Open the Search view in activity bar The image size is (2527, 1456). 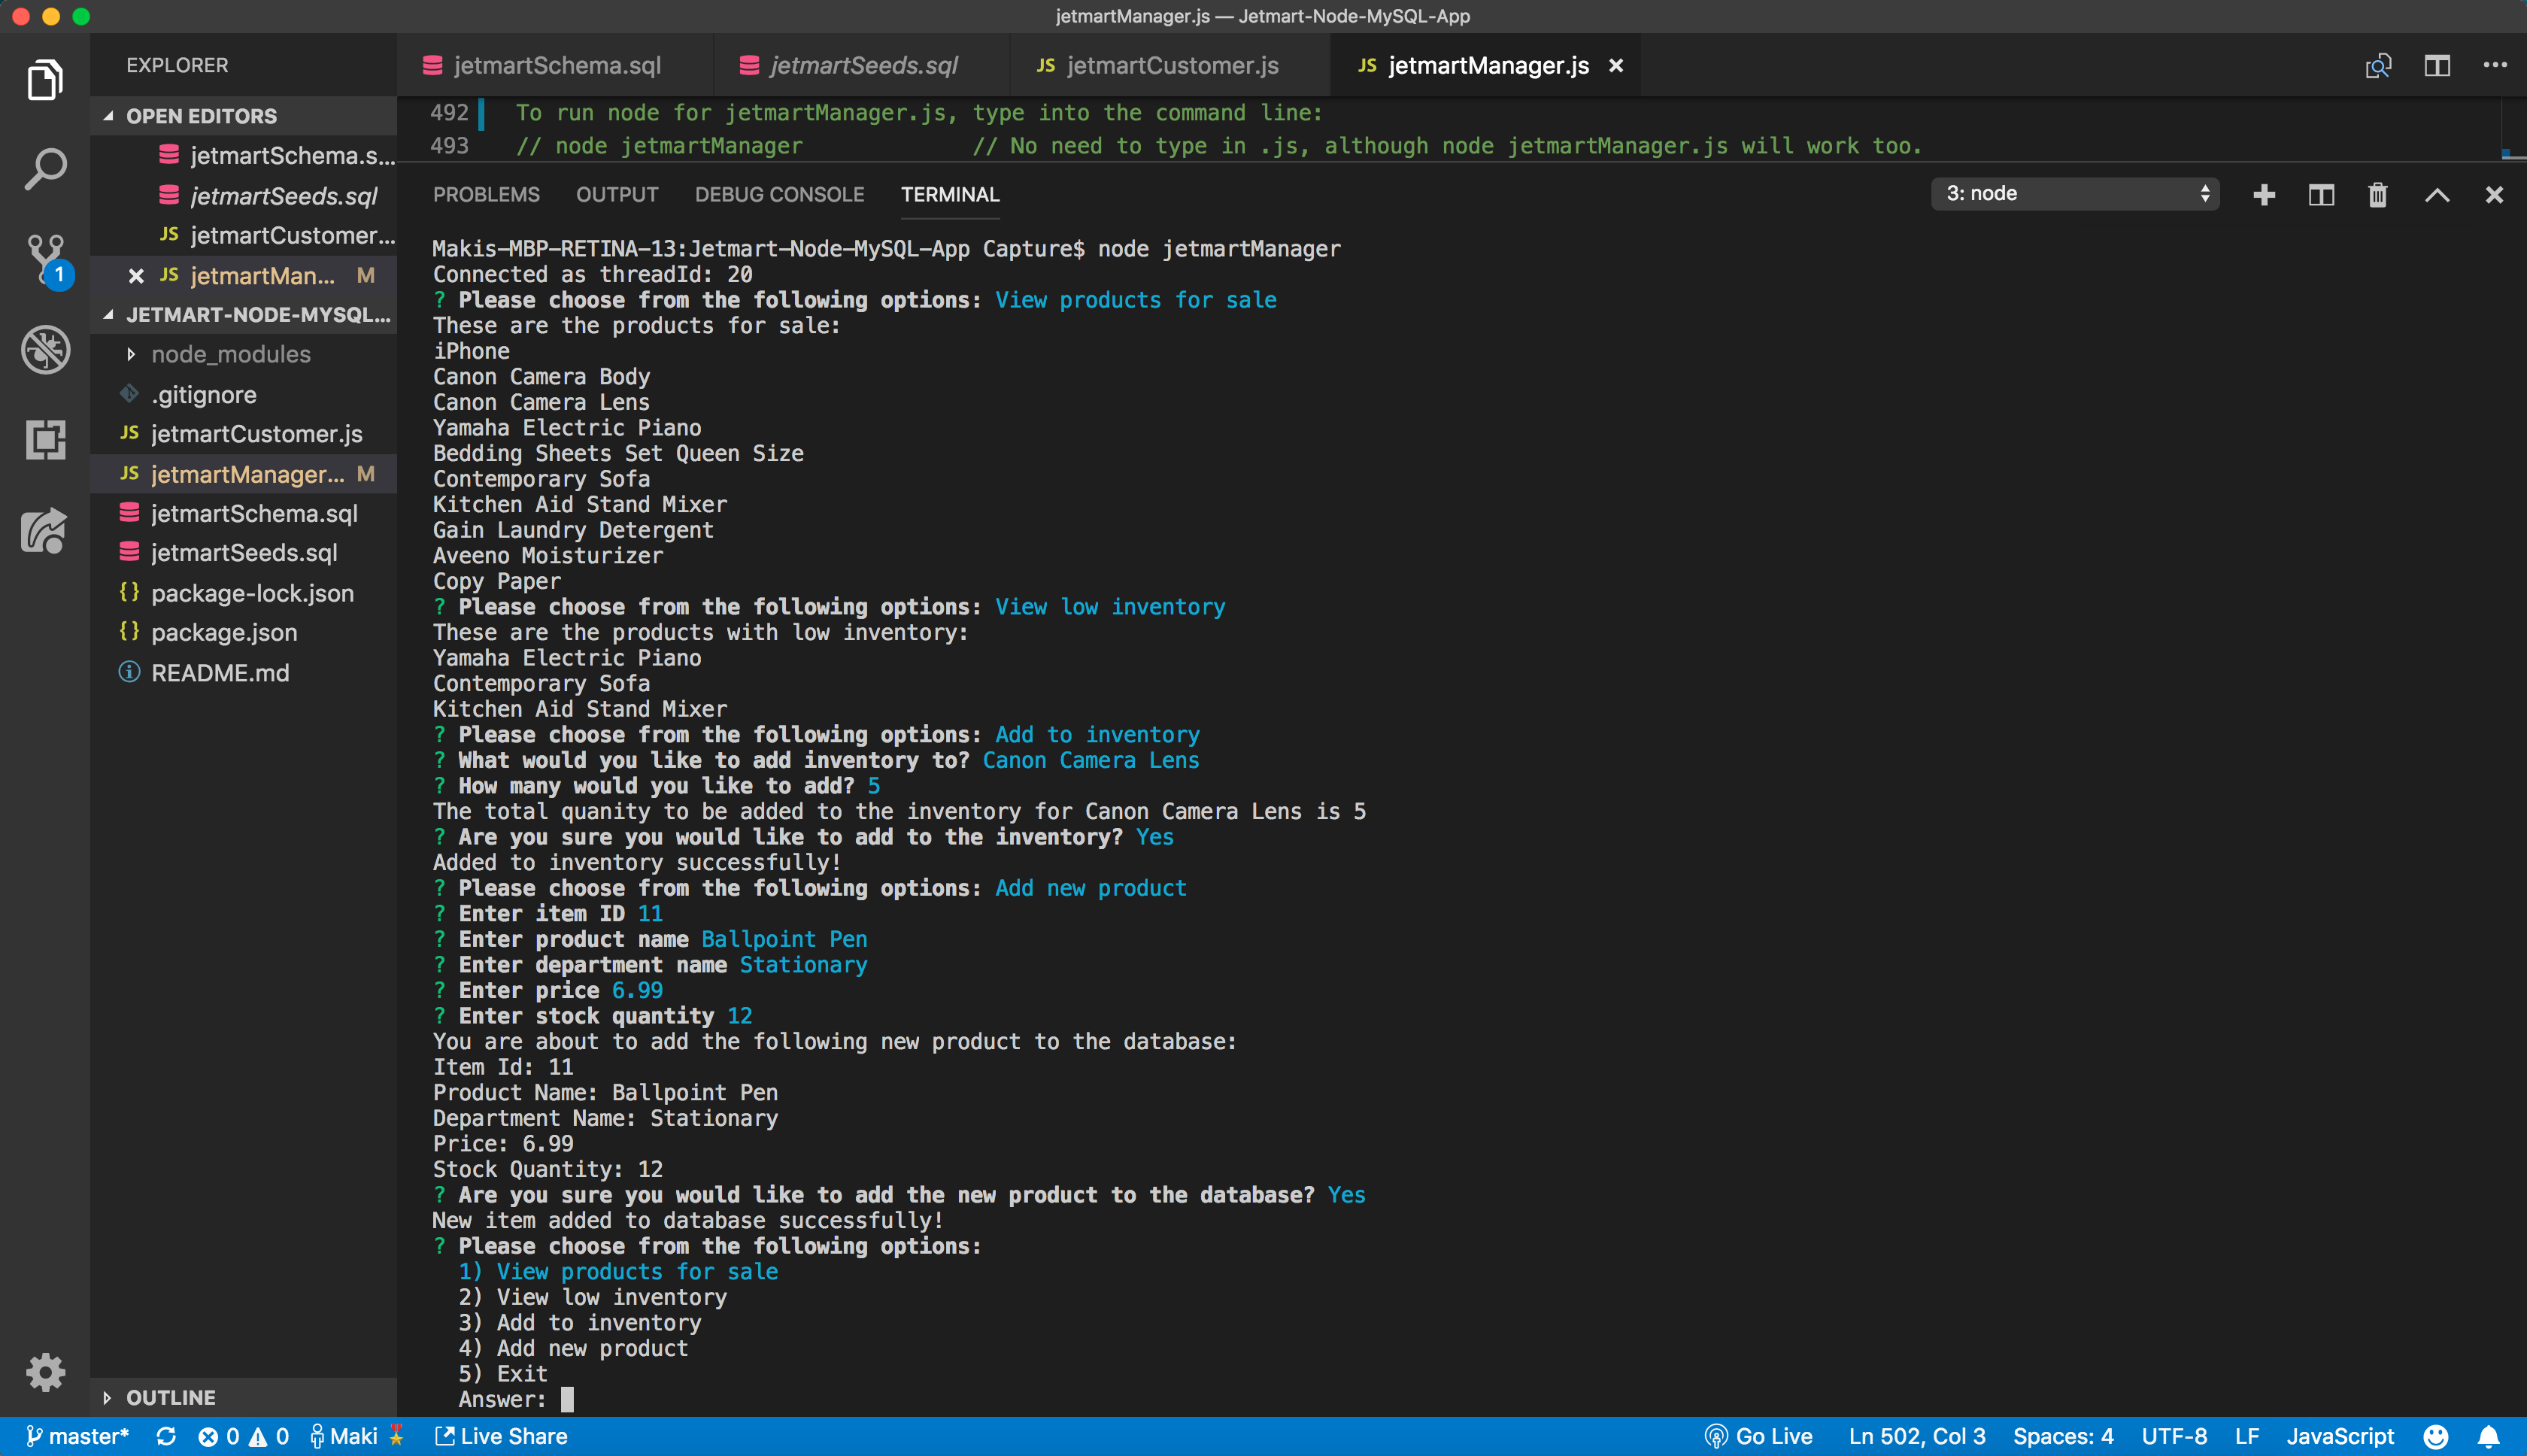tap(45, 169)
